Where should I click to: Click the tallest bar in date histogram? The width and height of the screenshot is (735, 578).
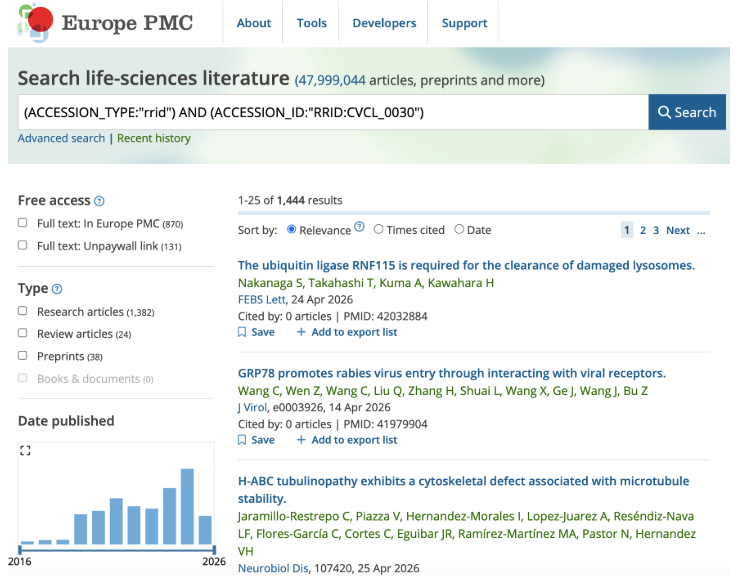pyautogui.click(x=187, y=506)
